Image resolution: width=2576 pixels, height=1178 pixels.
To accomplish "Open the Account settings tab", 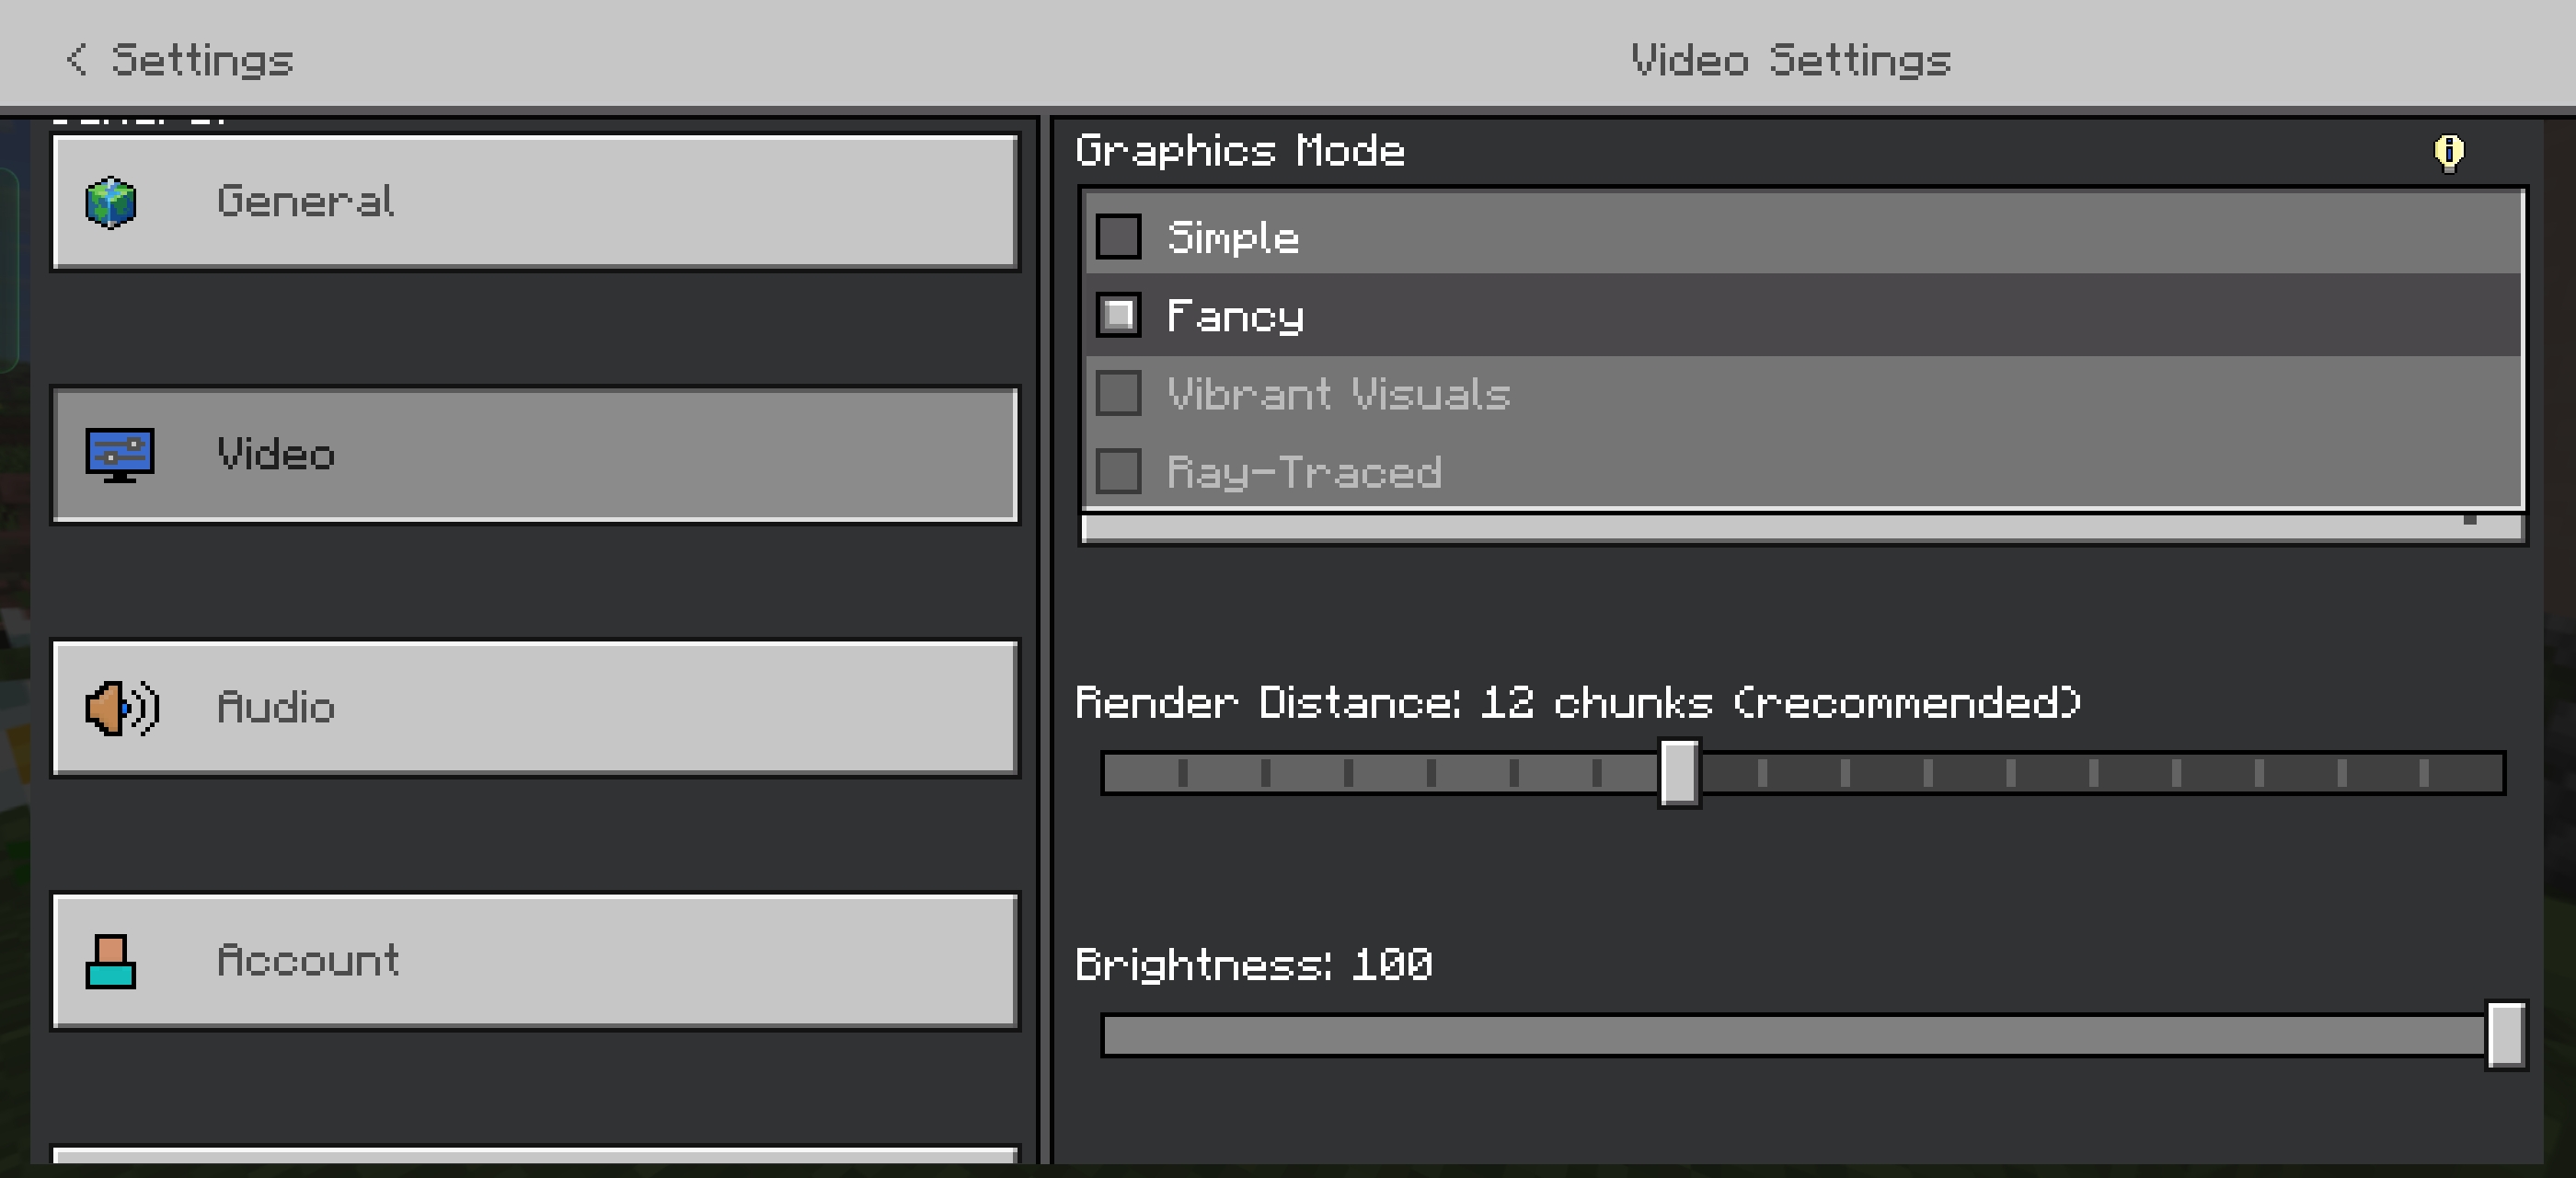I will 535,961.
